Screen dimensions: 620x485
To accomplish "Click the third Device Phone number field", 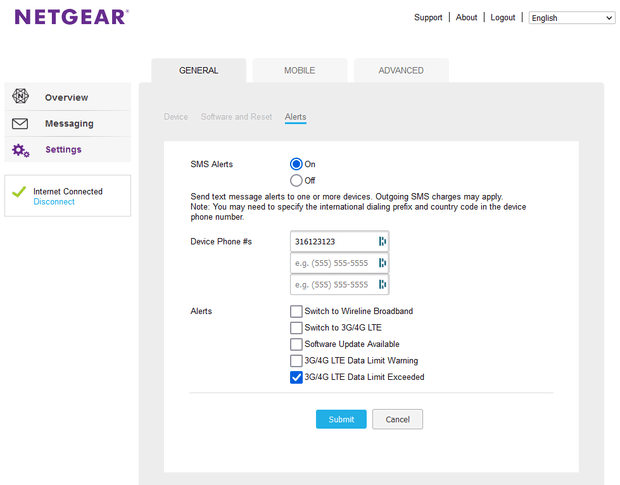I will [340, 284].
